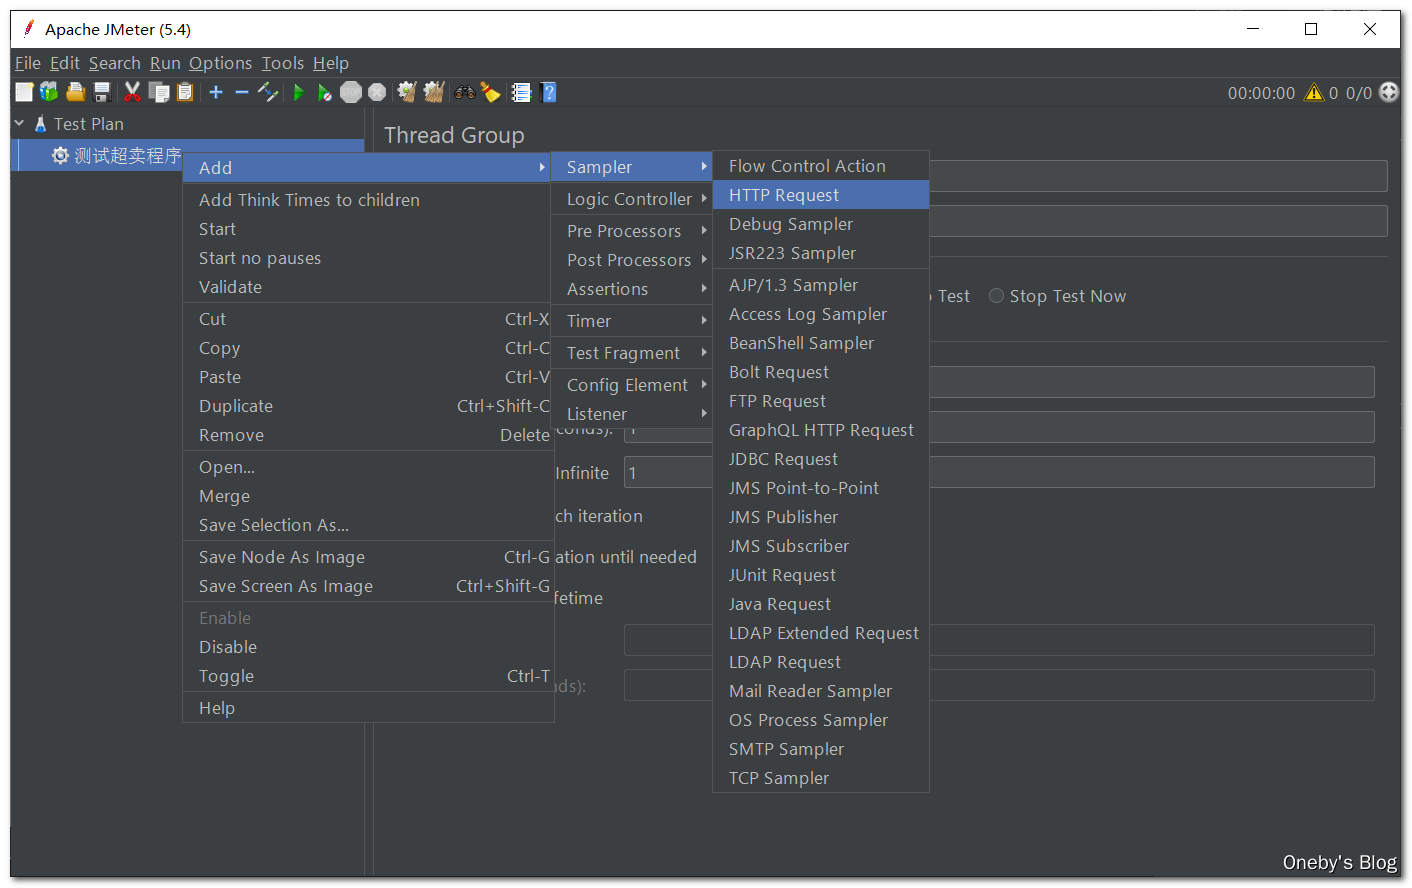Image resolution: width=1412 pixels, height=888 pixels.
Task: Select JDBC Request entry
Action: [x=821, y=459]
